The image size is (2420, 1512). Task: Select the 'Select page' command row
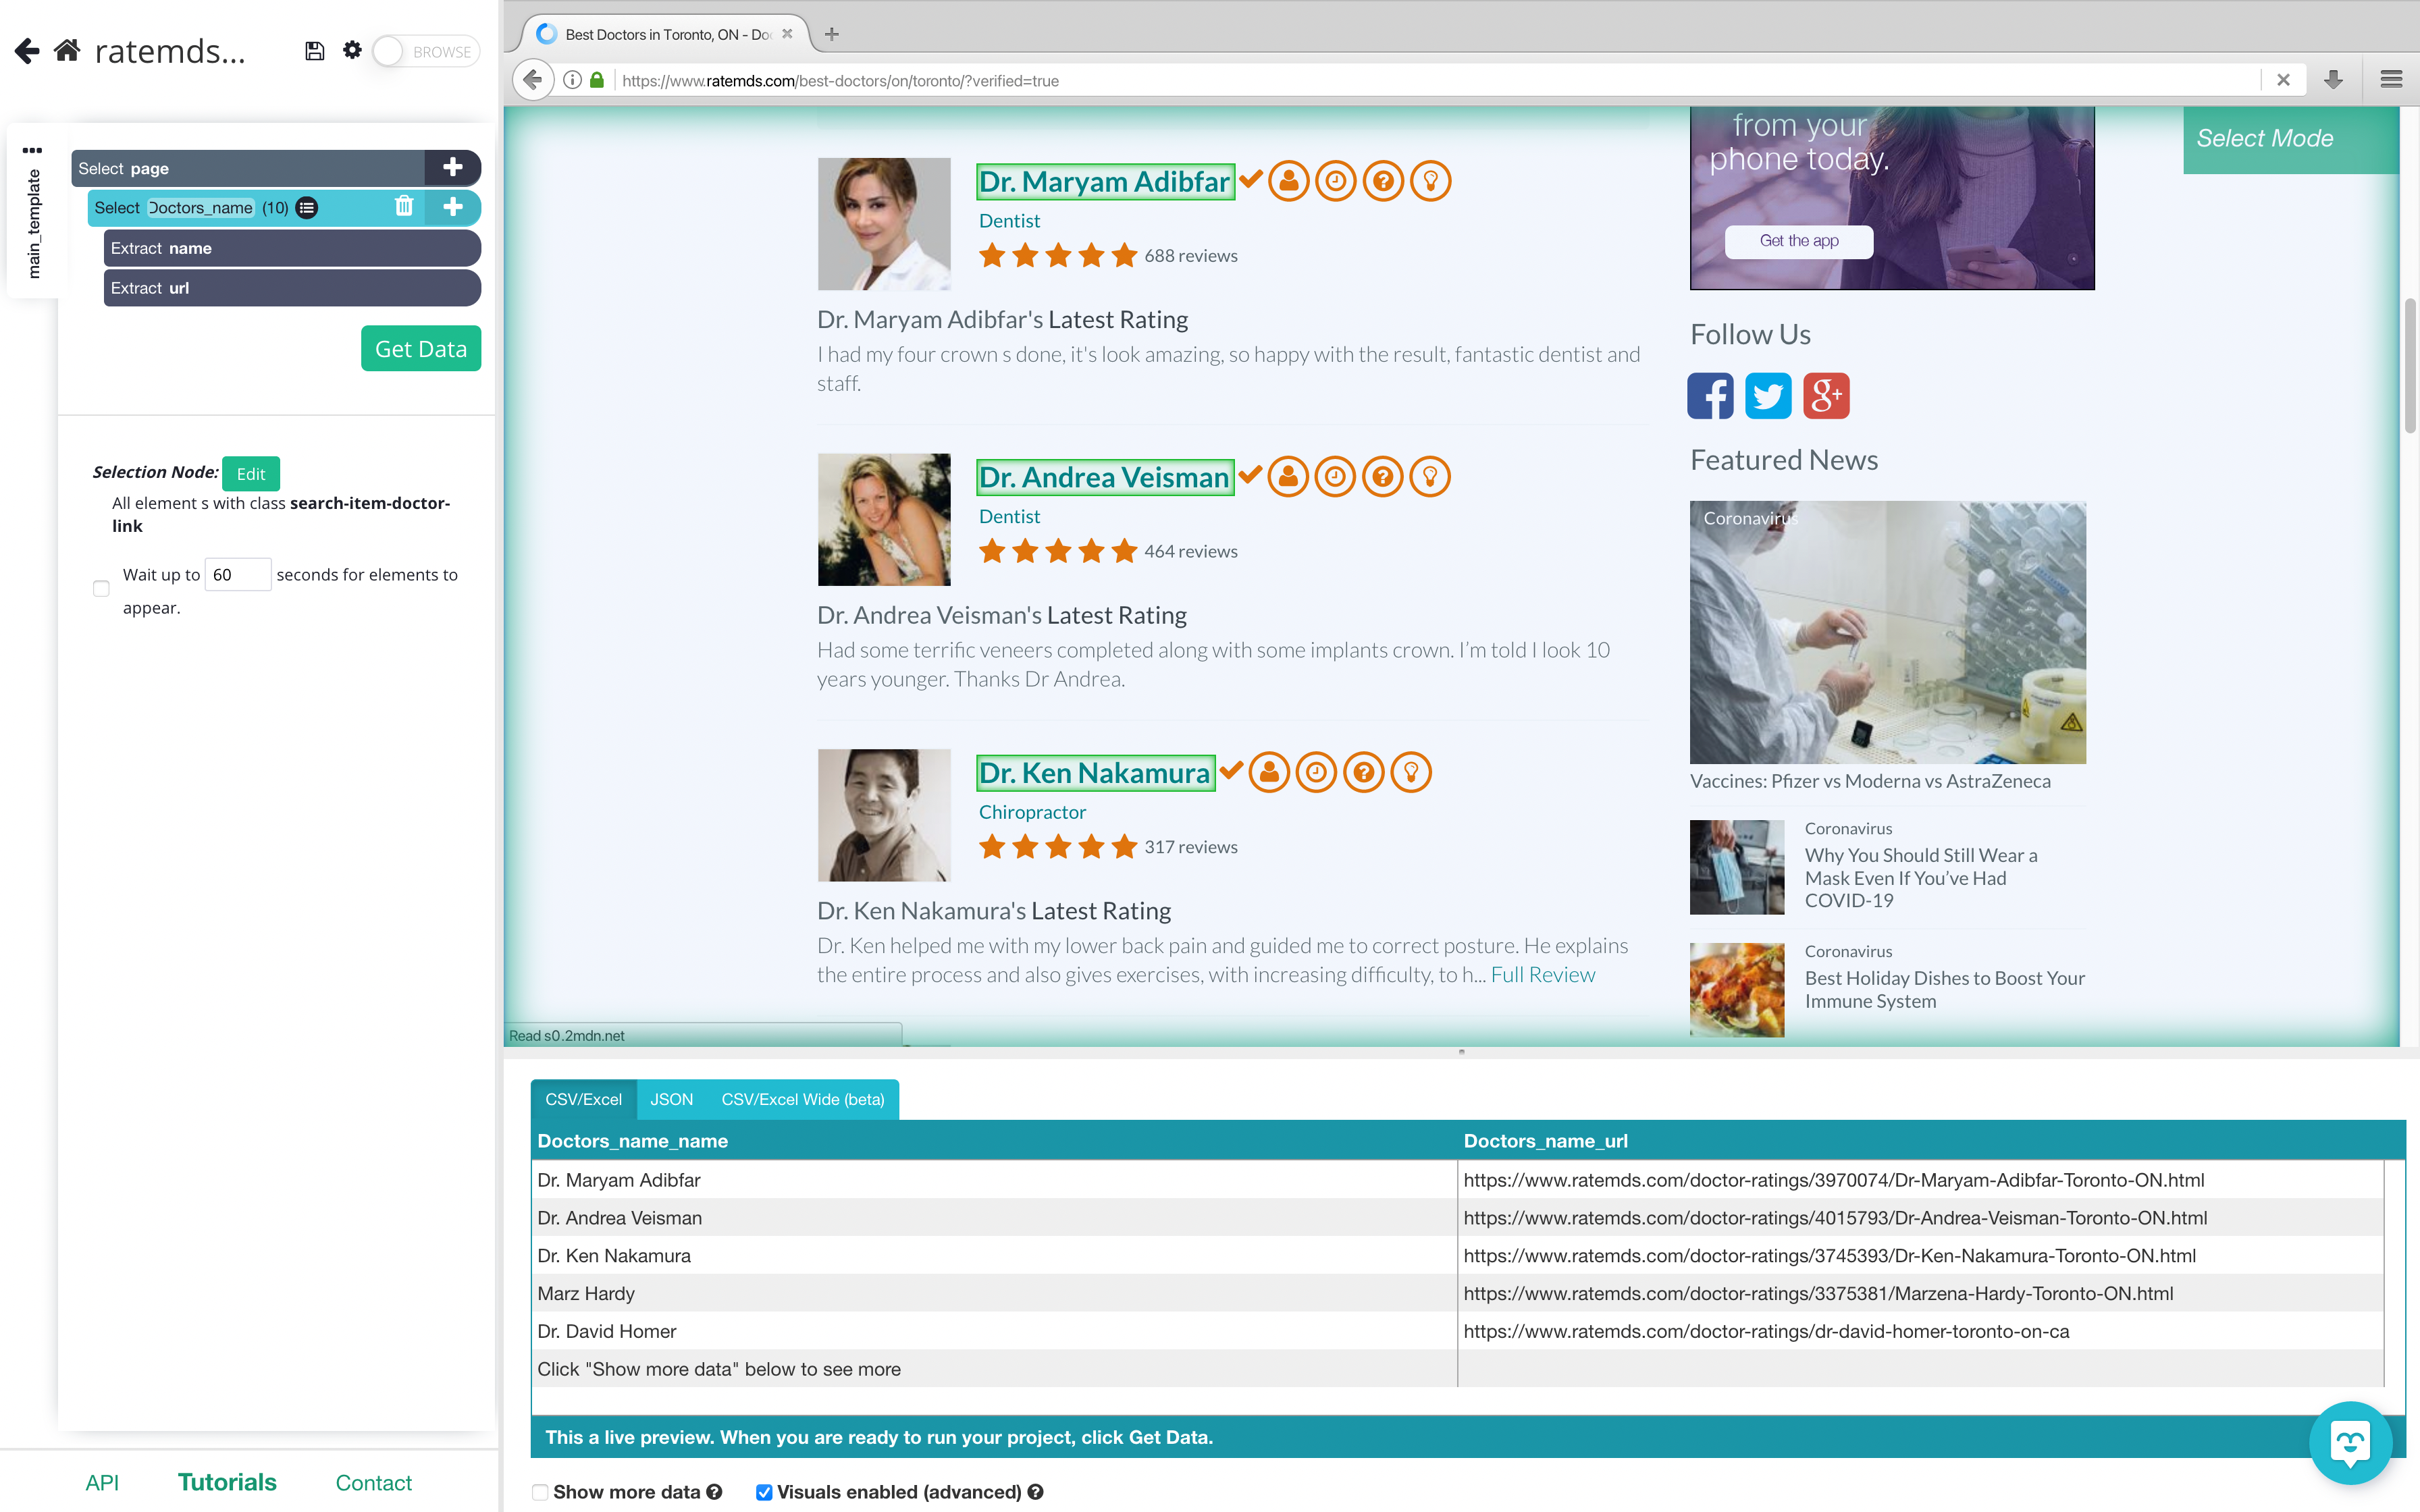click(248, 168)
